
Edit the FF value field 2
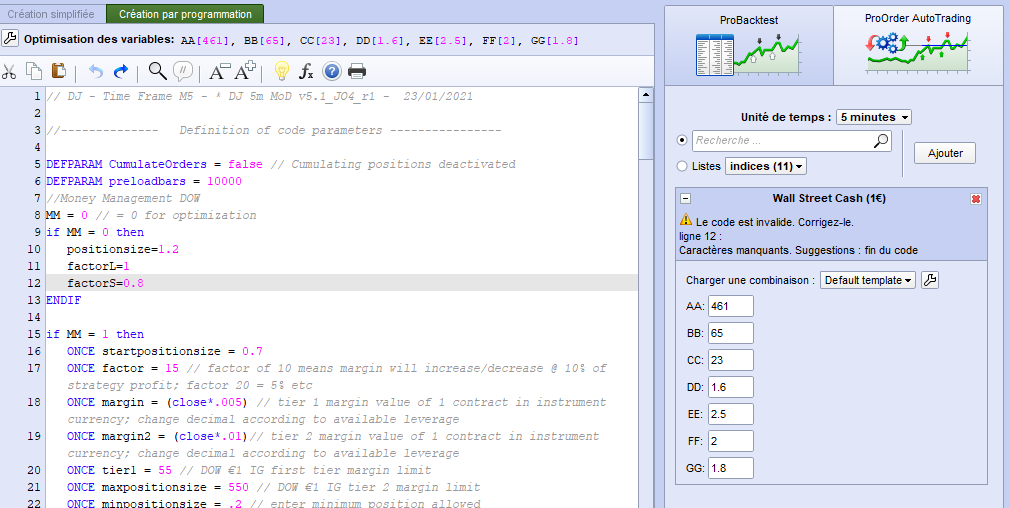(730, 442)
